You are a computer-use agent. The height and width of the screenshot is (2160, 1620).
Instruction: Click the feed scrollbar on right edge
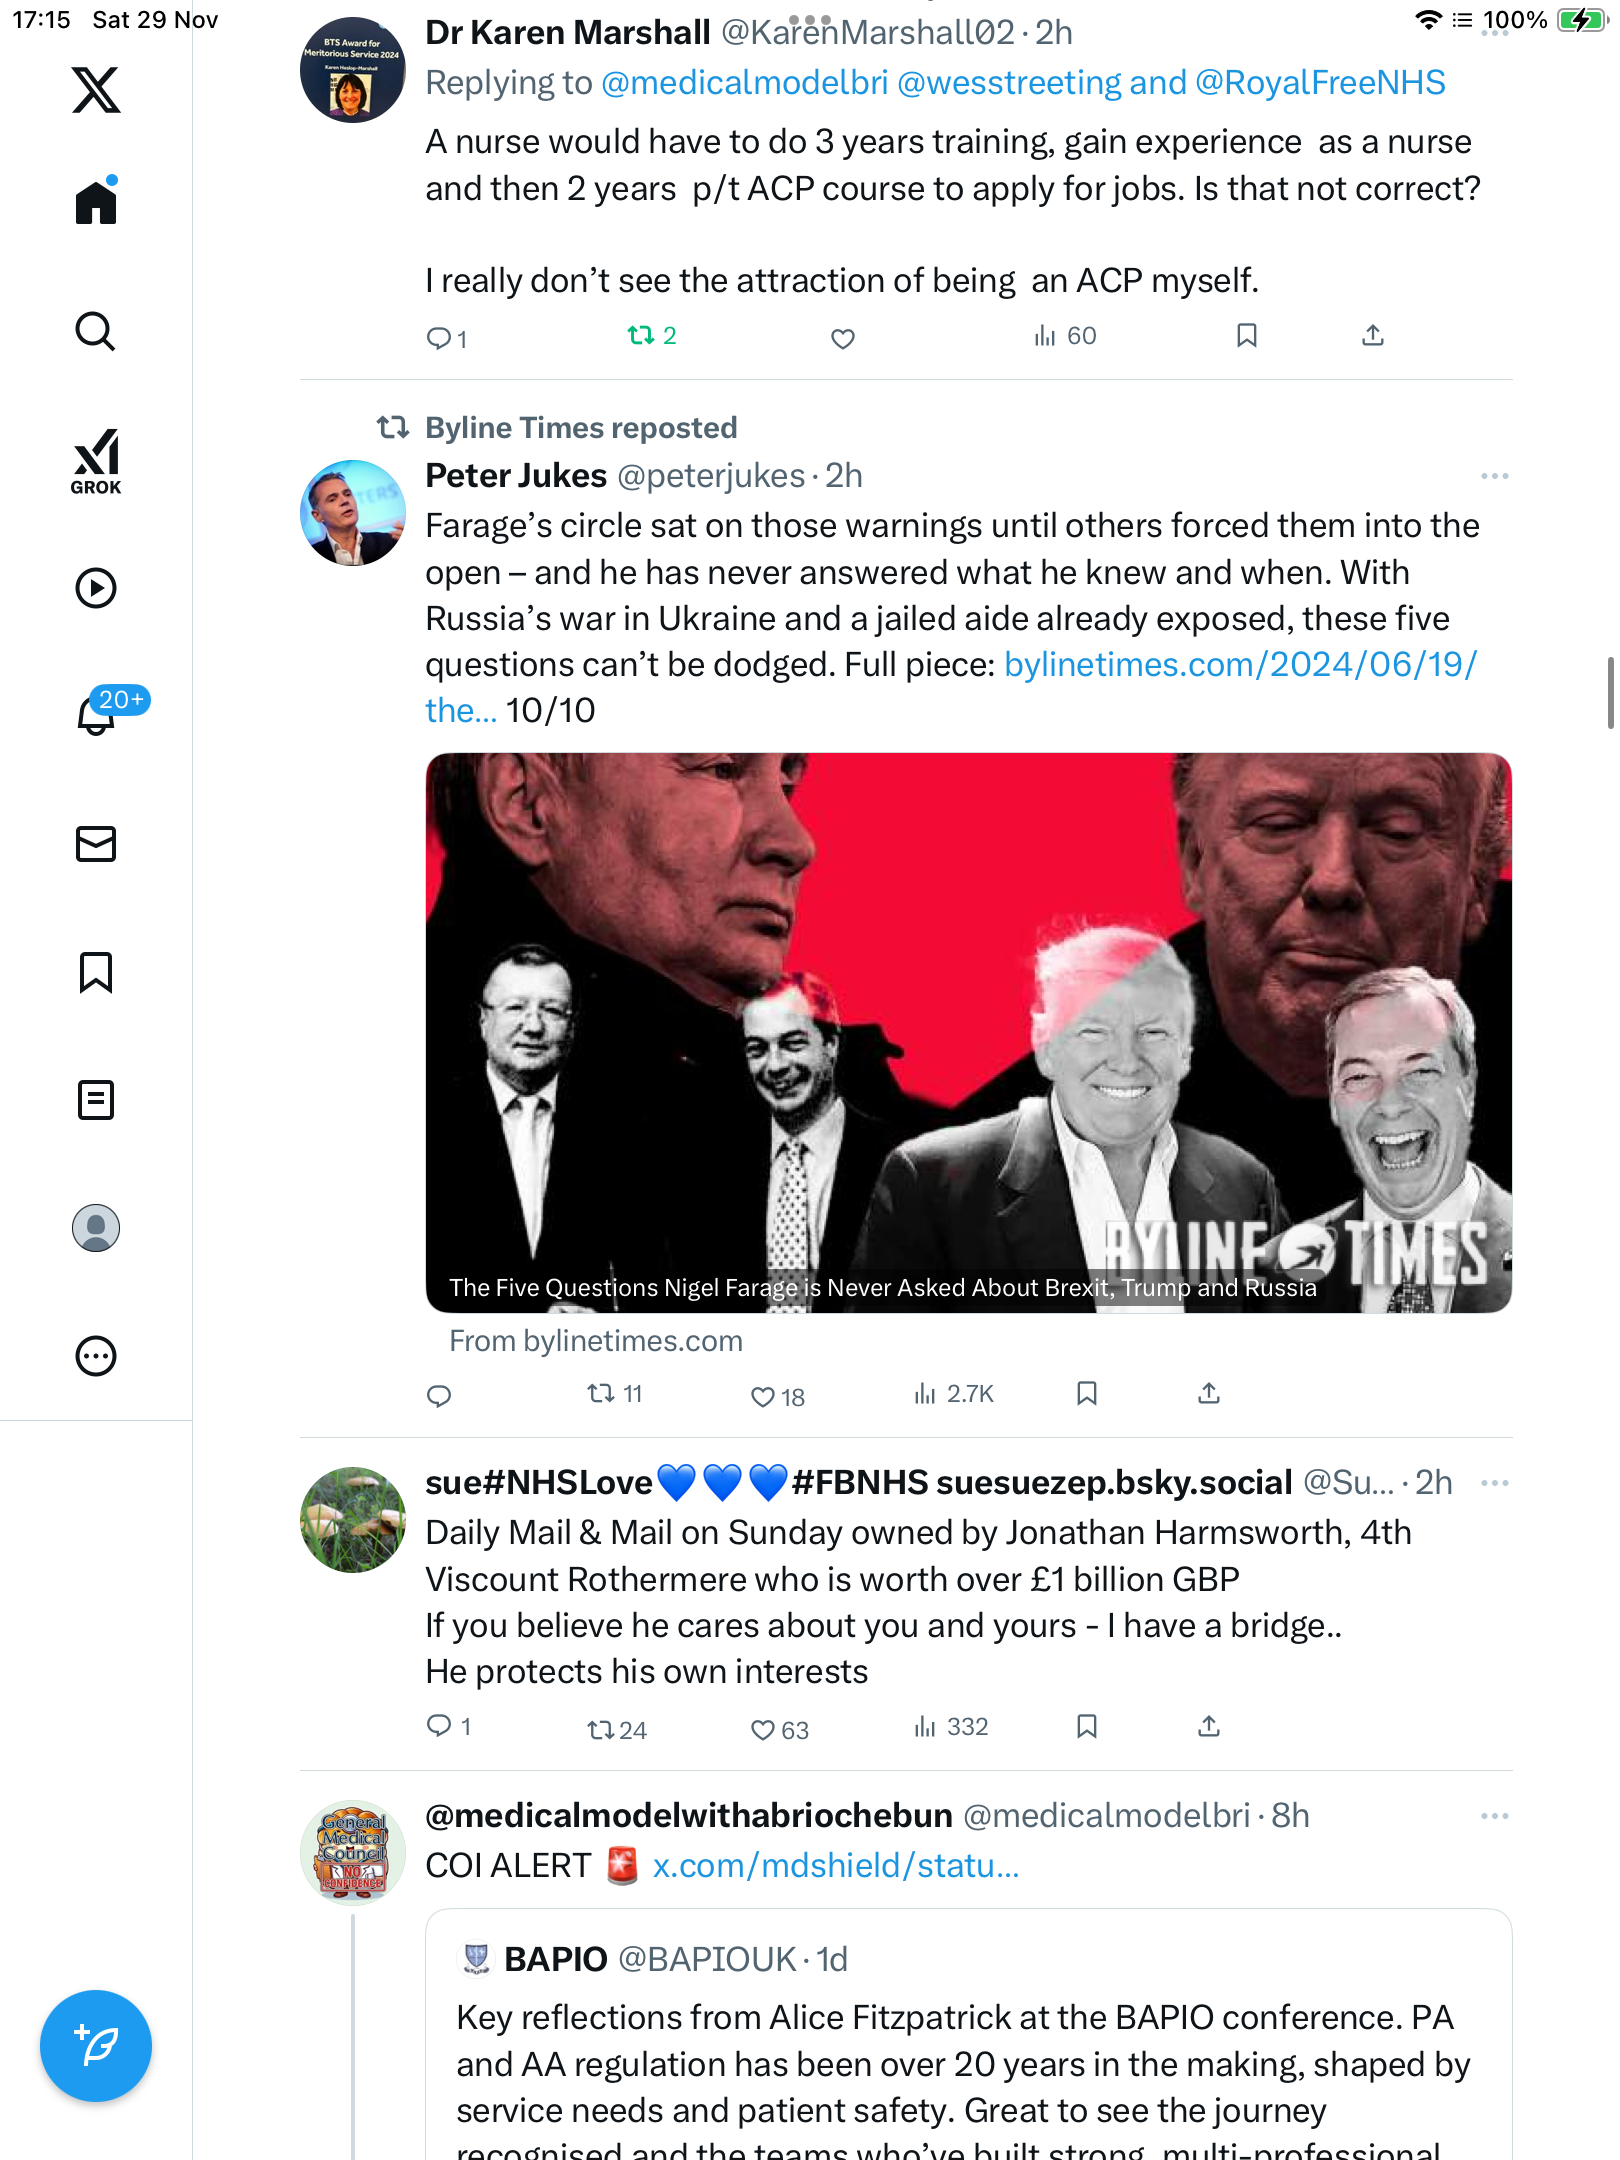click(x=1609, y=692)
